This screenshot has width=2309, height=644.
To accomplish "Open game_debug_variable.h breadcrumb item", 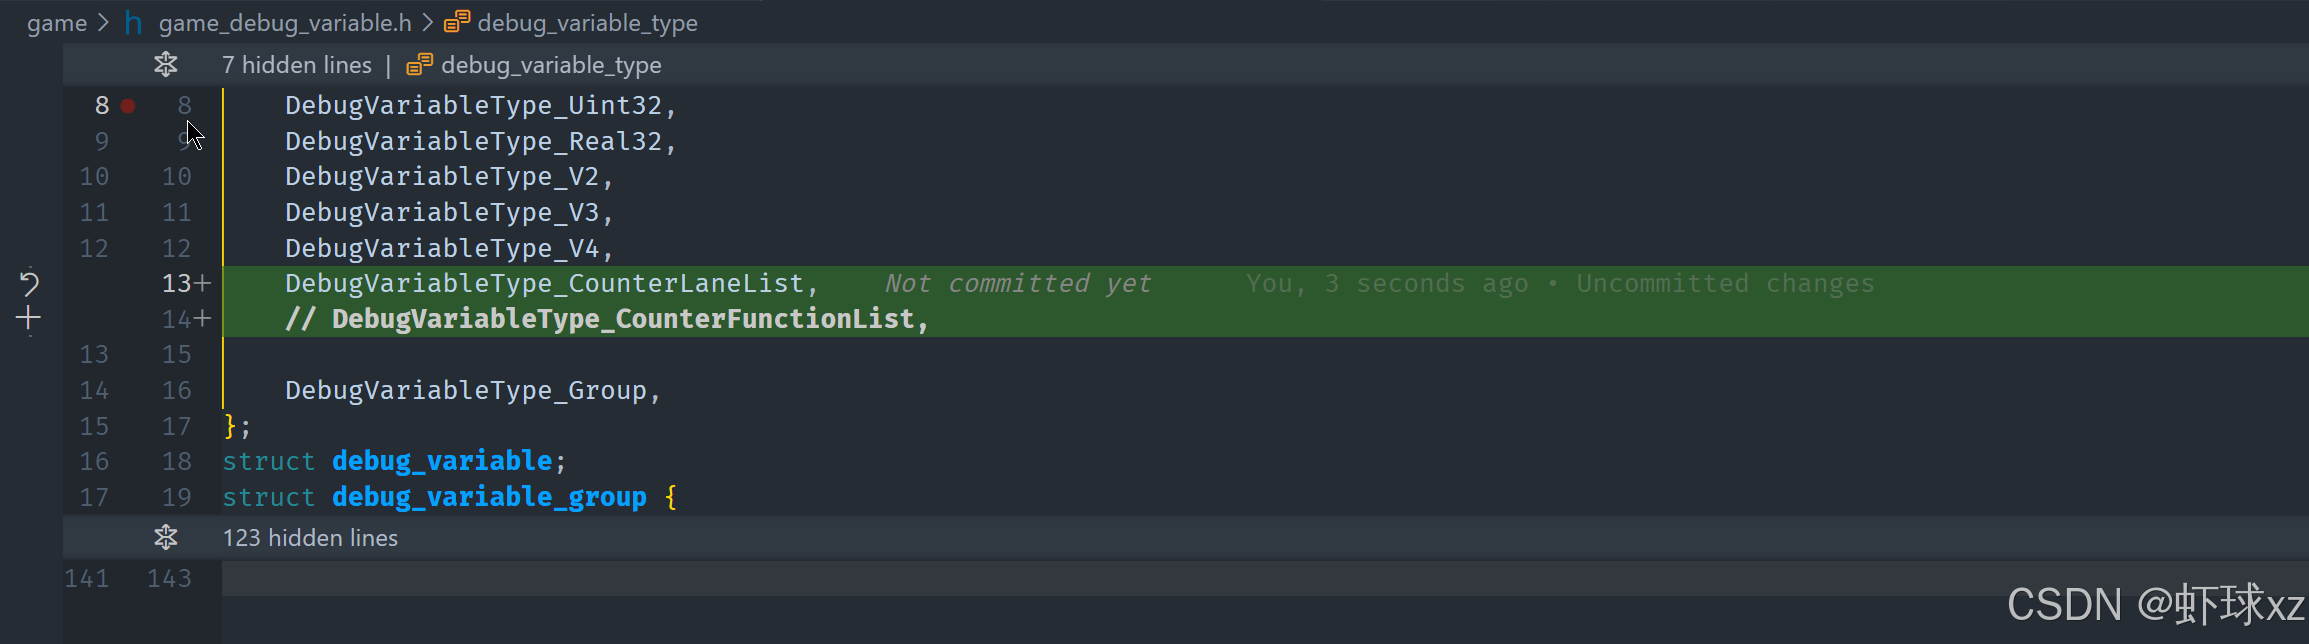I will tap(285, 23).
